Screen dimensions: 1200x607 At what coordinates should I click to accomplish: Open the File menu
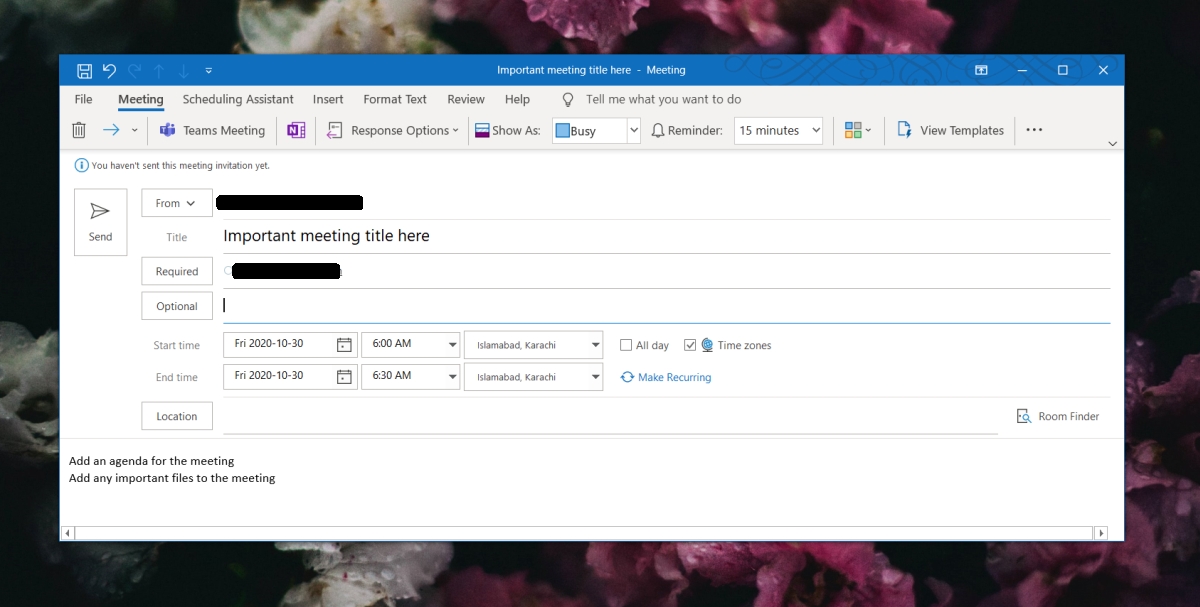[x=84, y=99]
